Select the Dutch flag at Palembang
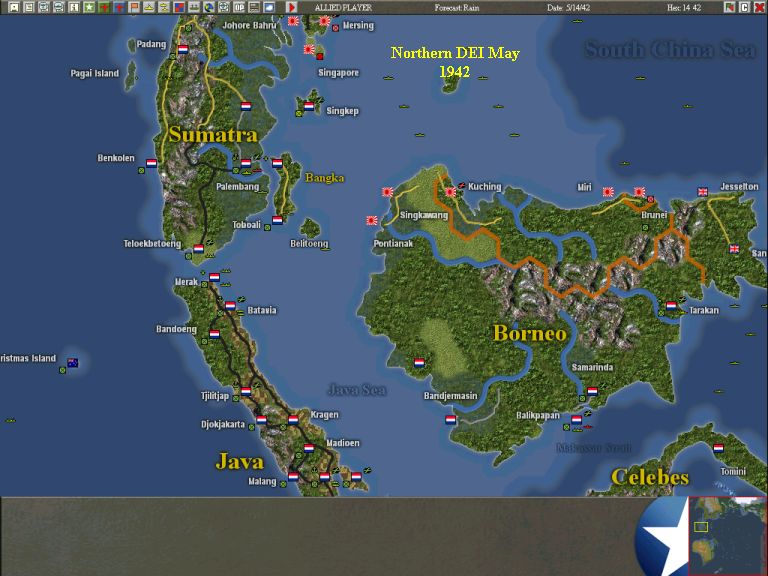768x576 pixels. pos(246,163)
